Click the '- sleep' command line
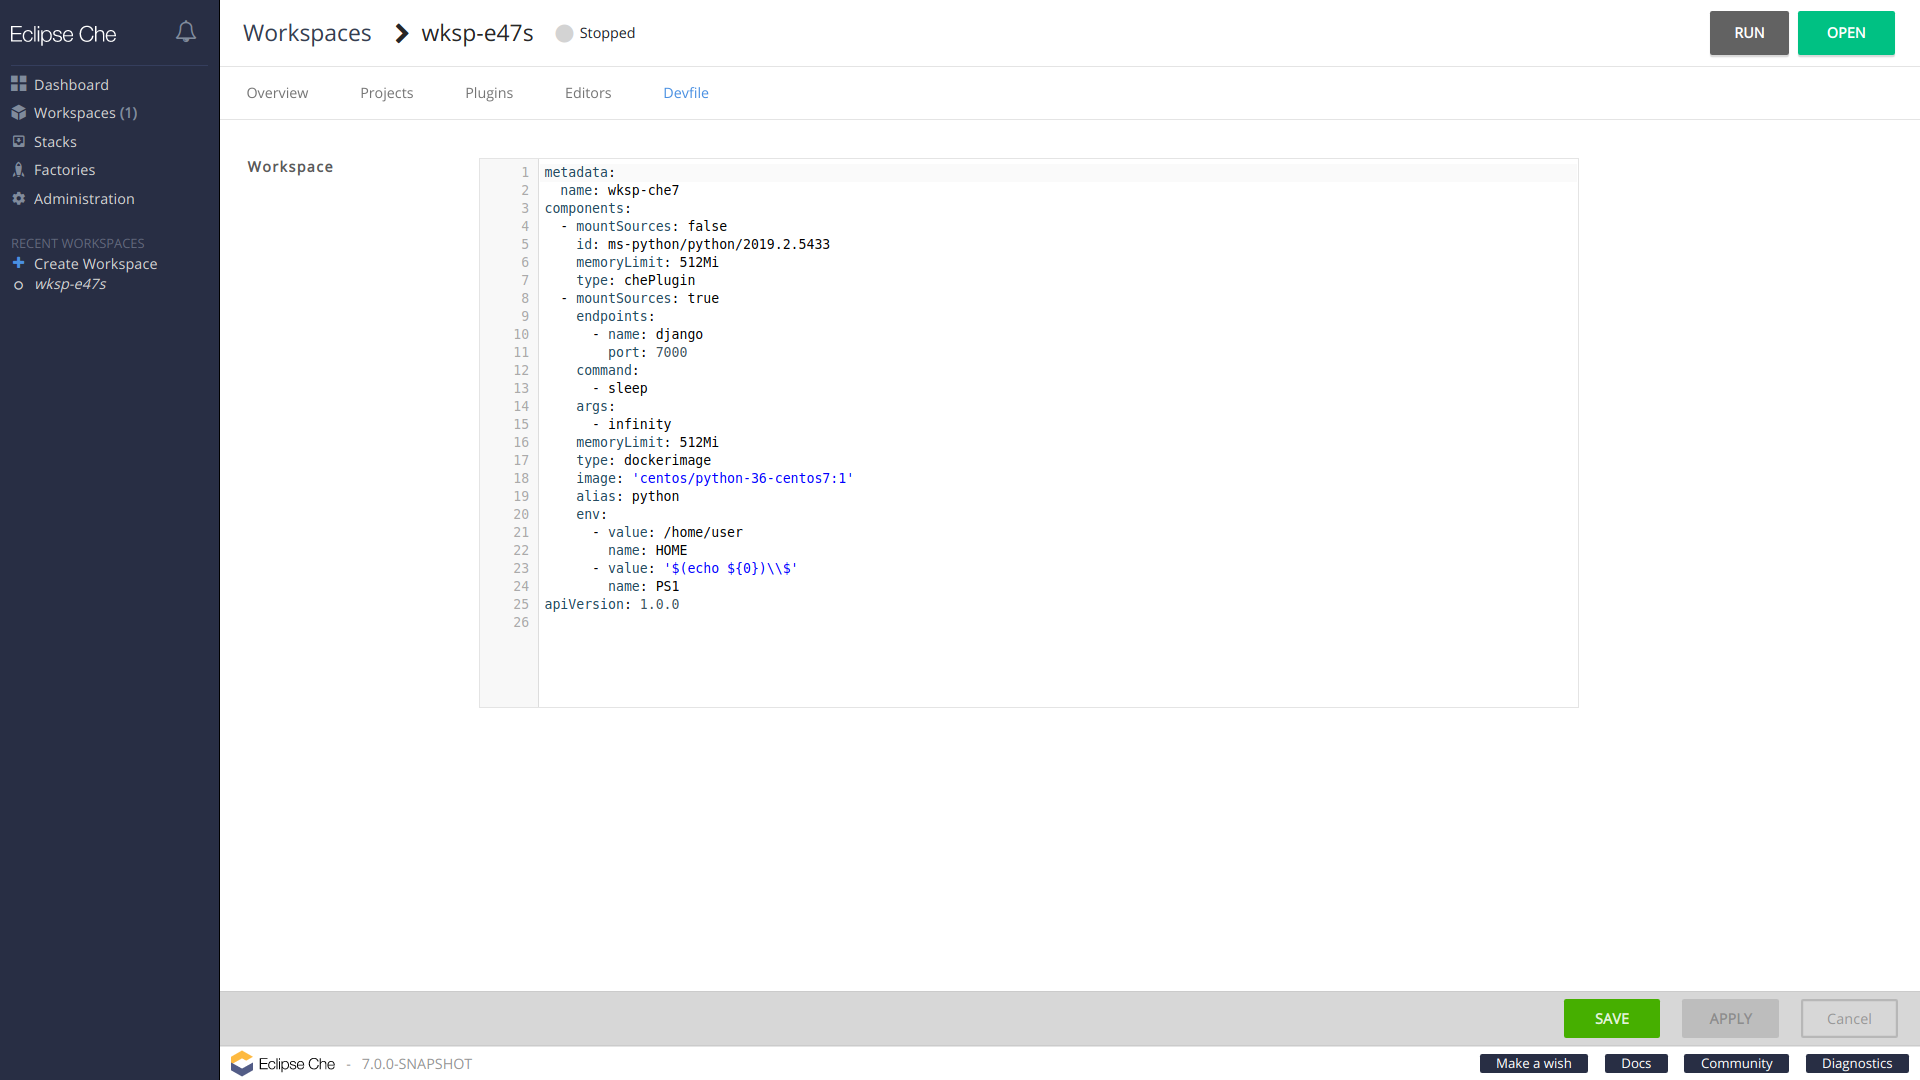This screenshot has width=1920, height=1080. pos(620,388)
